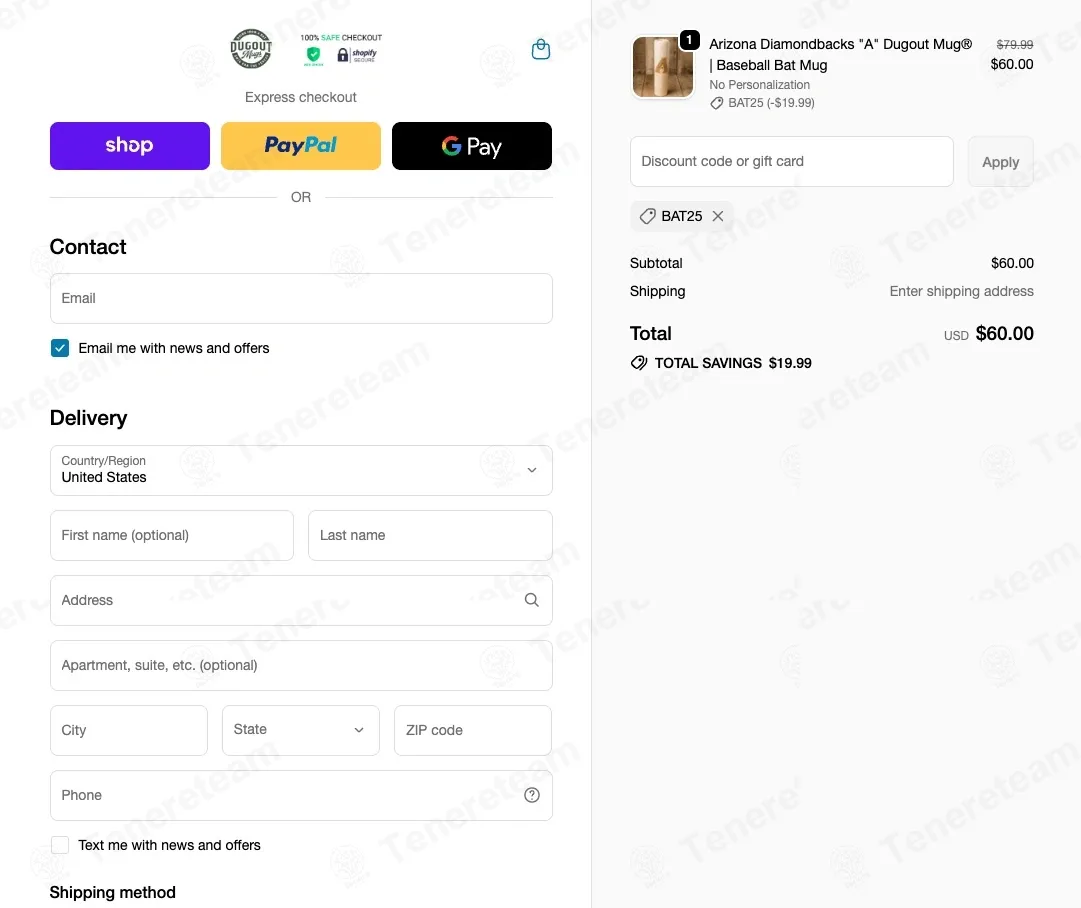This screenshot has height=908, width=1081.
Task: Select the ZIP code input field
Action: point(472,730)
